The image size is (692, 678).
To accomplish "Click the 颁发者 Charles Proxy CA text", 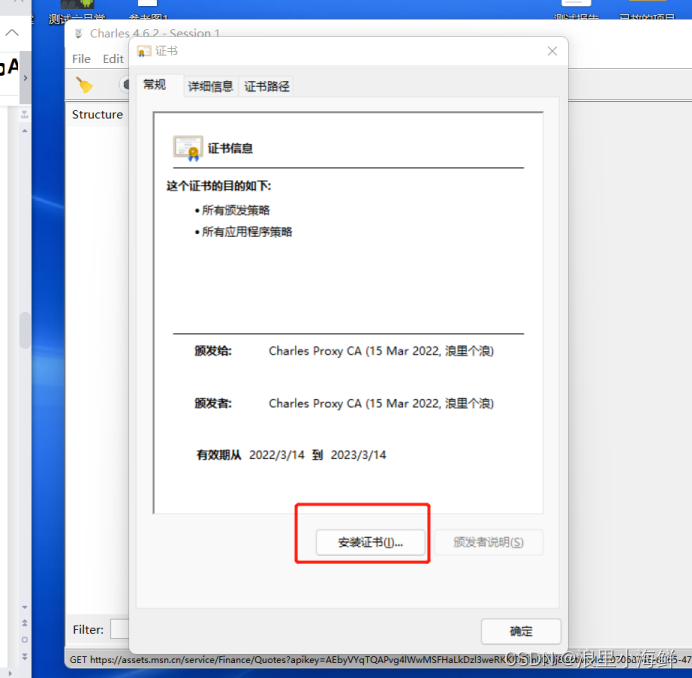I will [381, 403].
